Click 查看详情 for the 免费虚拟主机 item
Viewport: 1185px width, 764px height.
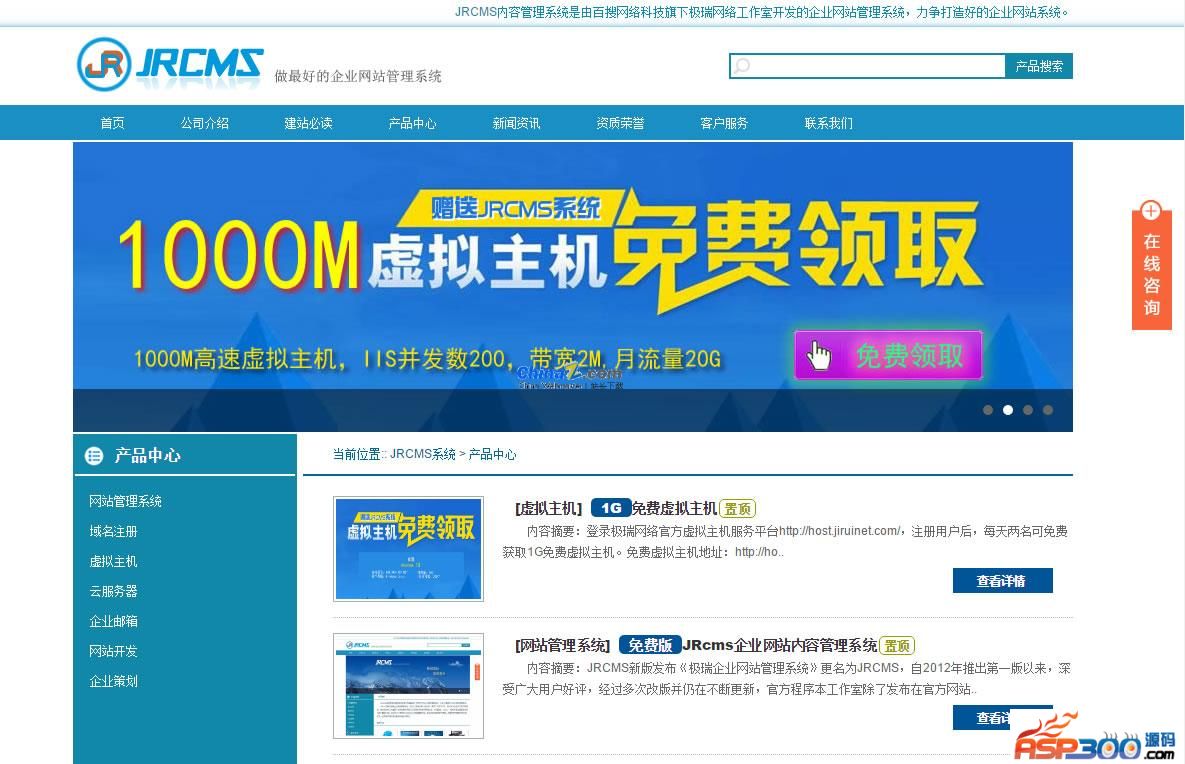1002,580
